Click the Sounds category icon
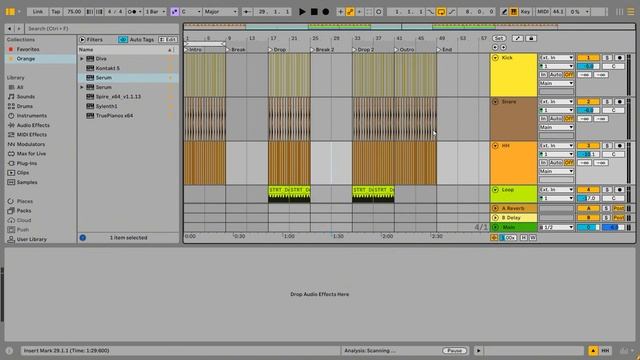The height and width of the screenshot is (360, 640). [x=11, y=97]
